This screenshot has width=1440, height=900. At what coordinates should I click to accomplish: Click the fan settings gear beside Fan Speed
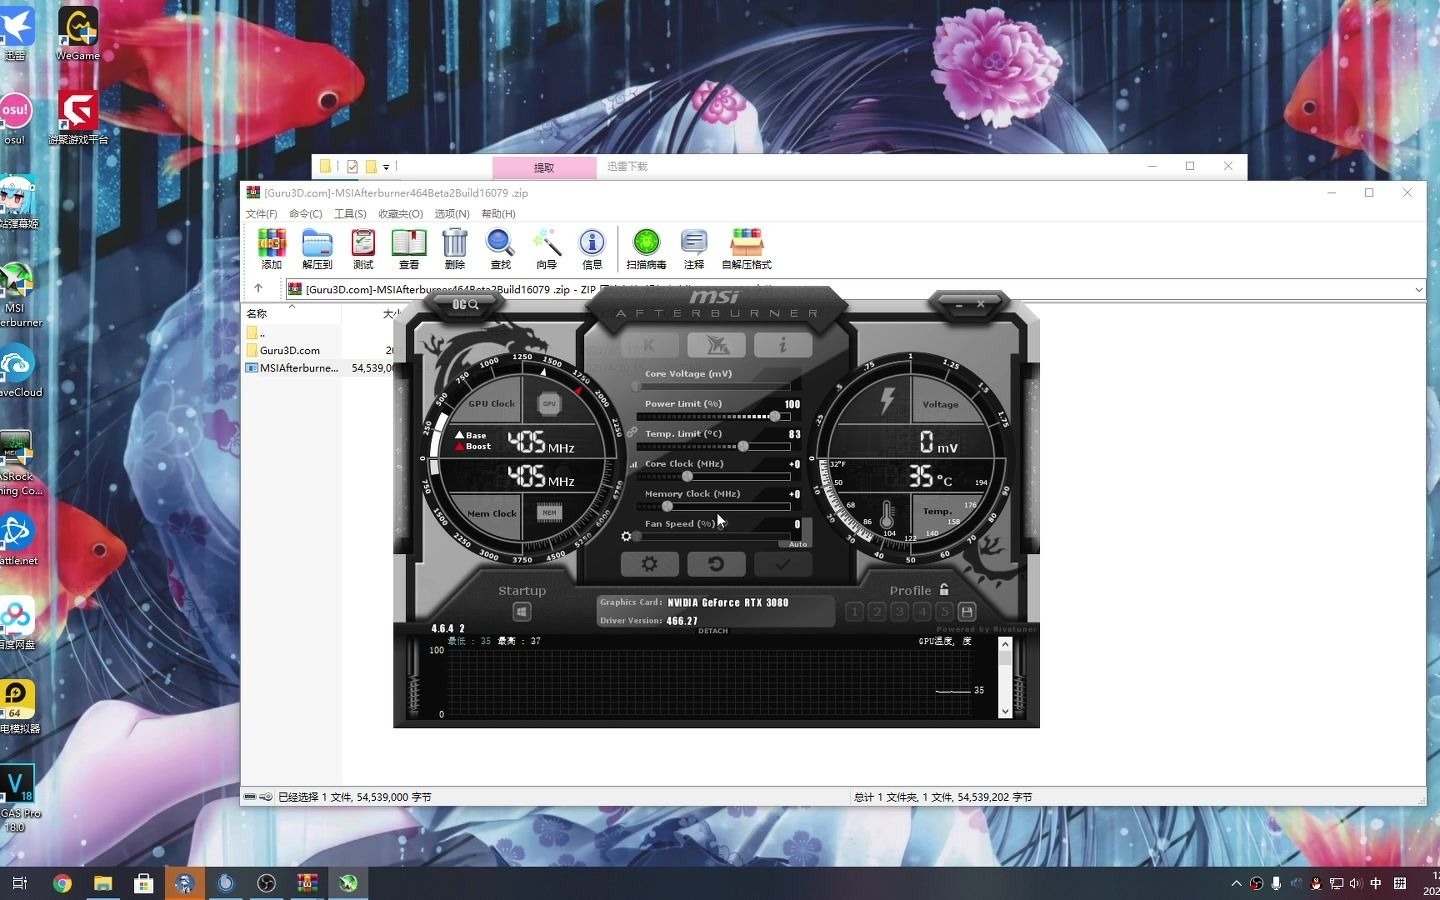626,537
